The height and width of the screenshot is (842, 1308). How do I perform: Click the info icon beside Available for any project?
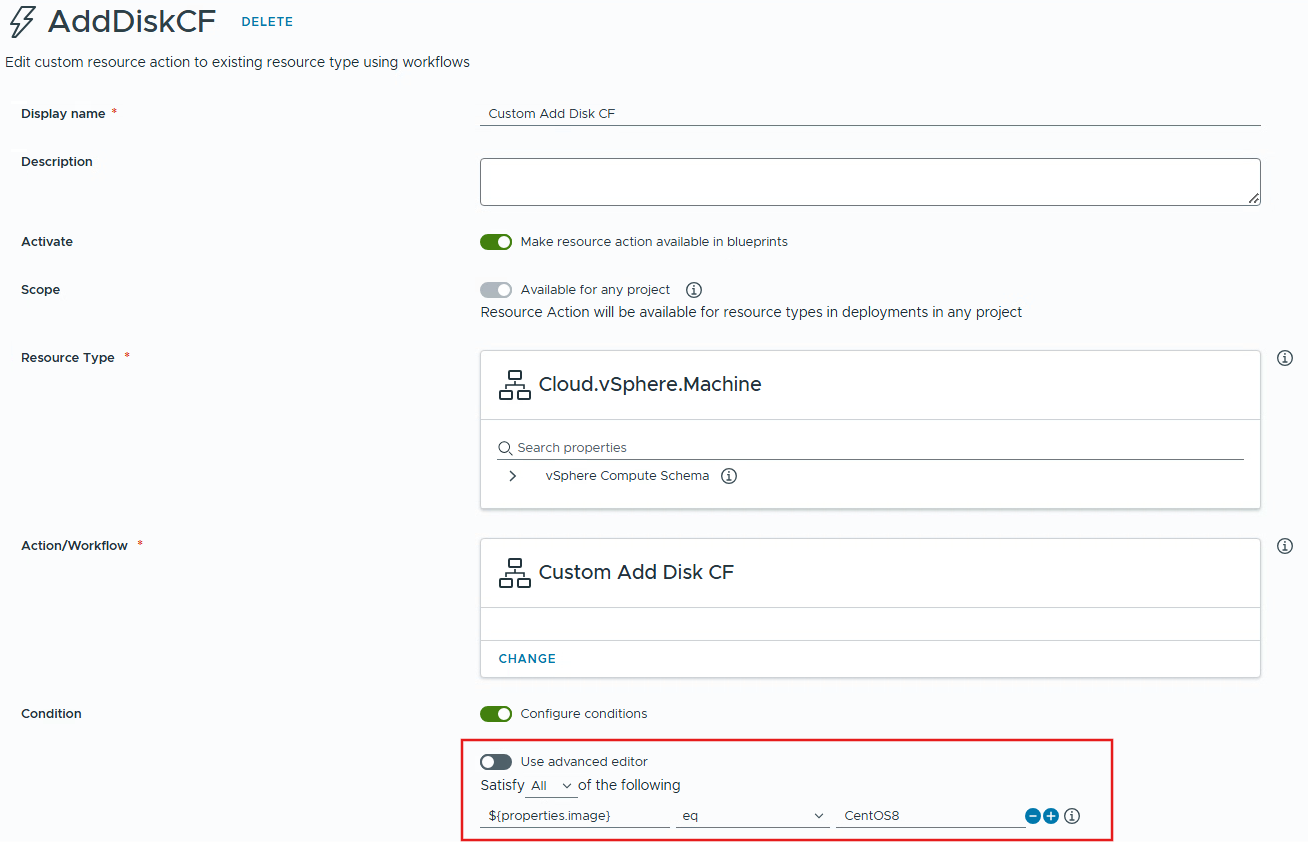click(694, 290)
